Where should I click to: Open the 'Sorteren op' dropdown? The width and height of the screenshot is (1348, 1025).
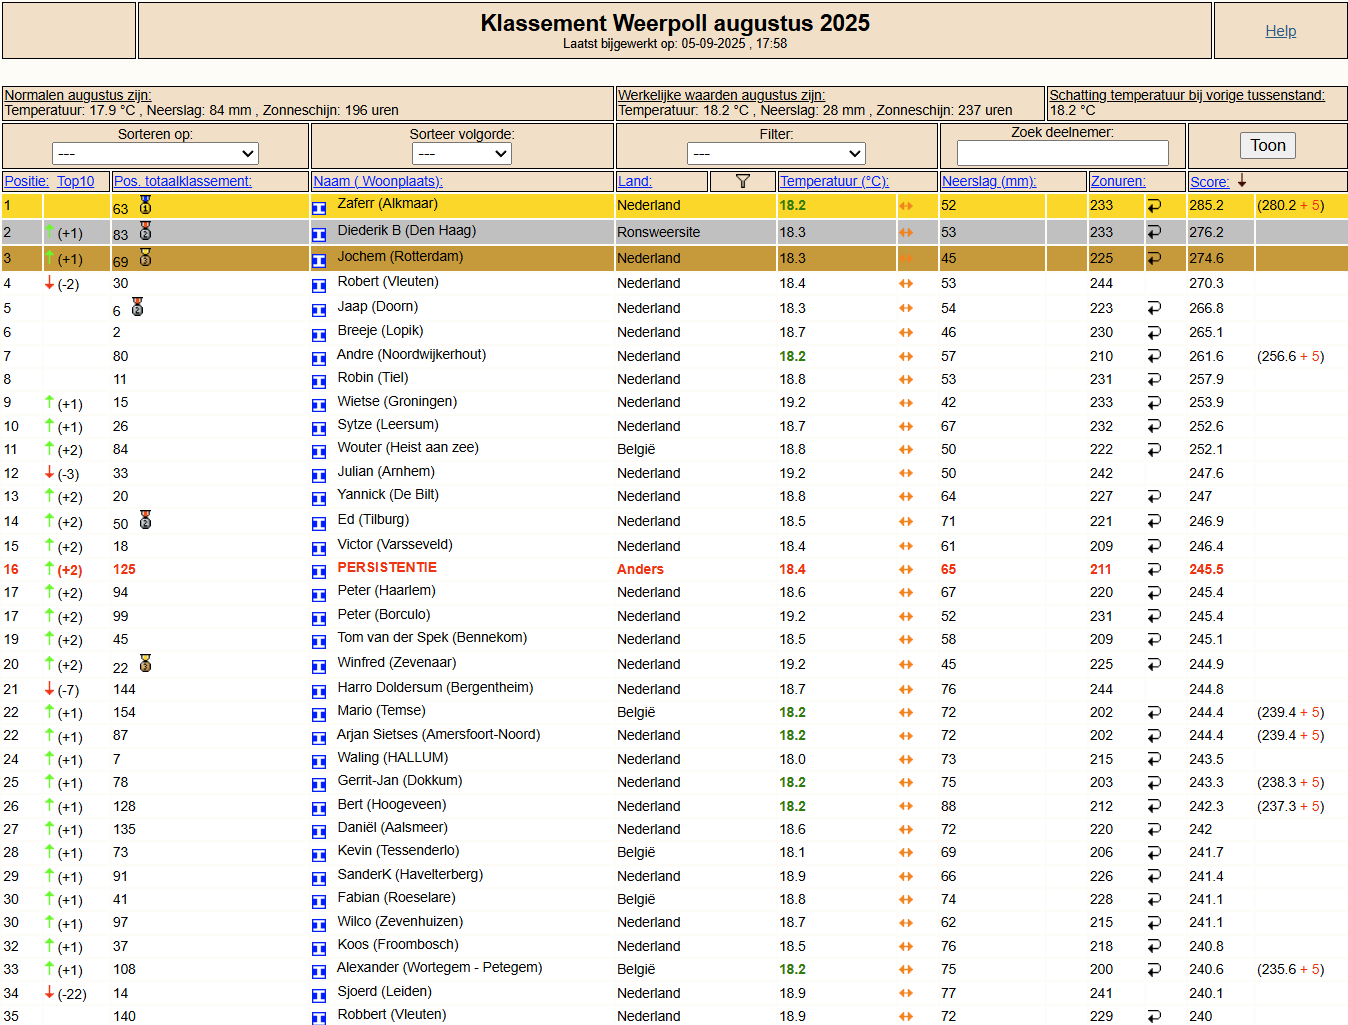[x=155, y=153]
